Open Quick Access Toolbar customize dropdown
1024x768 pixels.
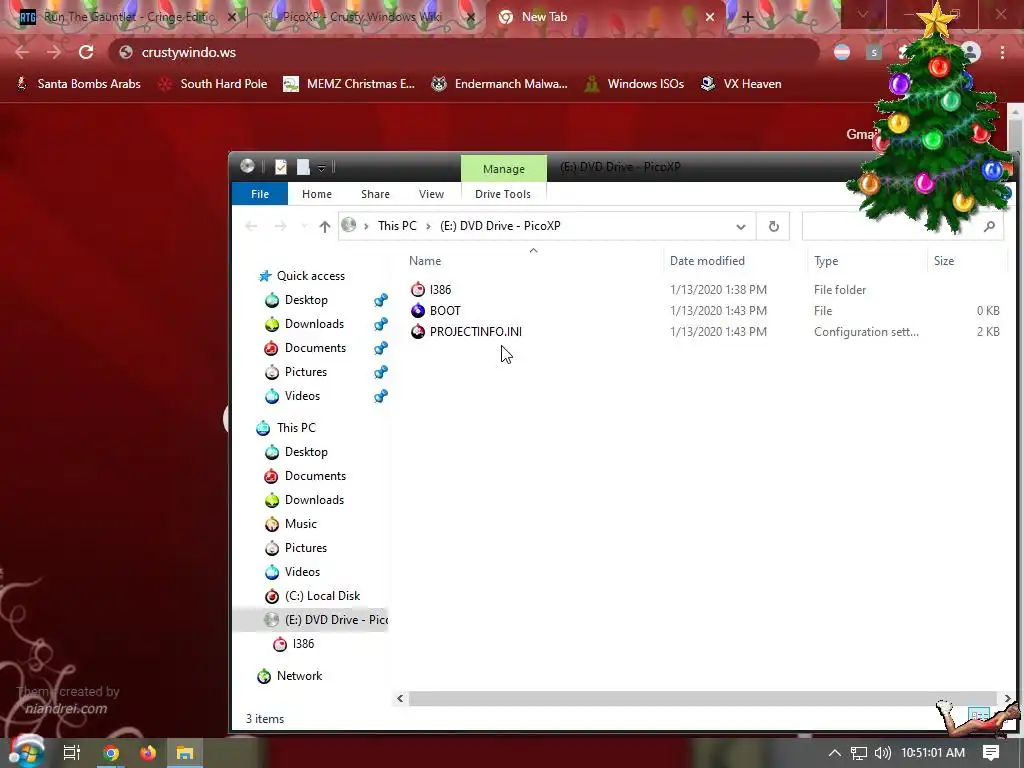pos(321,168)
